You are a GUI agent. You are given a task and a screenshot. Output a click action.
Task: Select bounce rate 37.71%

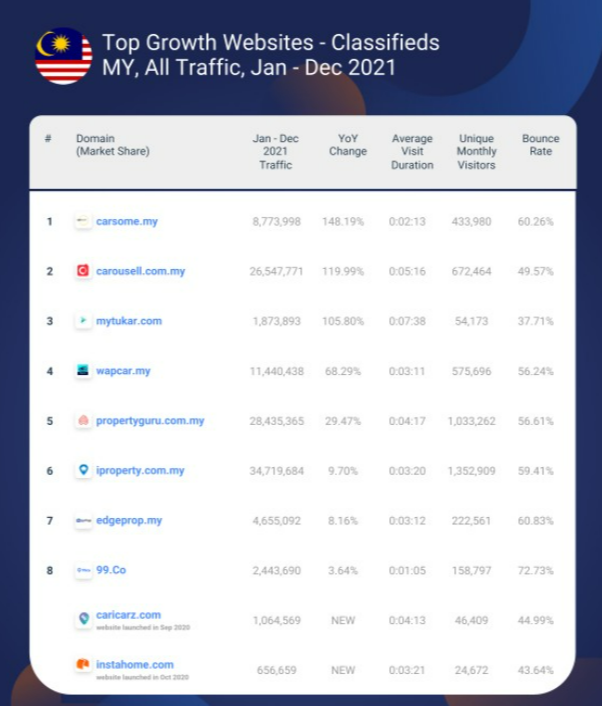click(535, 321)
